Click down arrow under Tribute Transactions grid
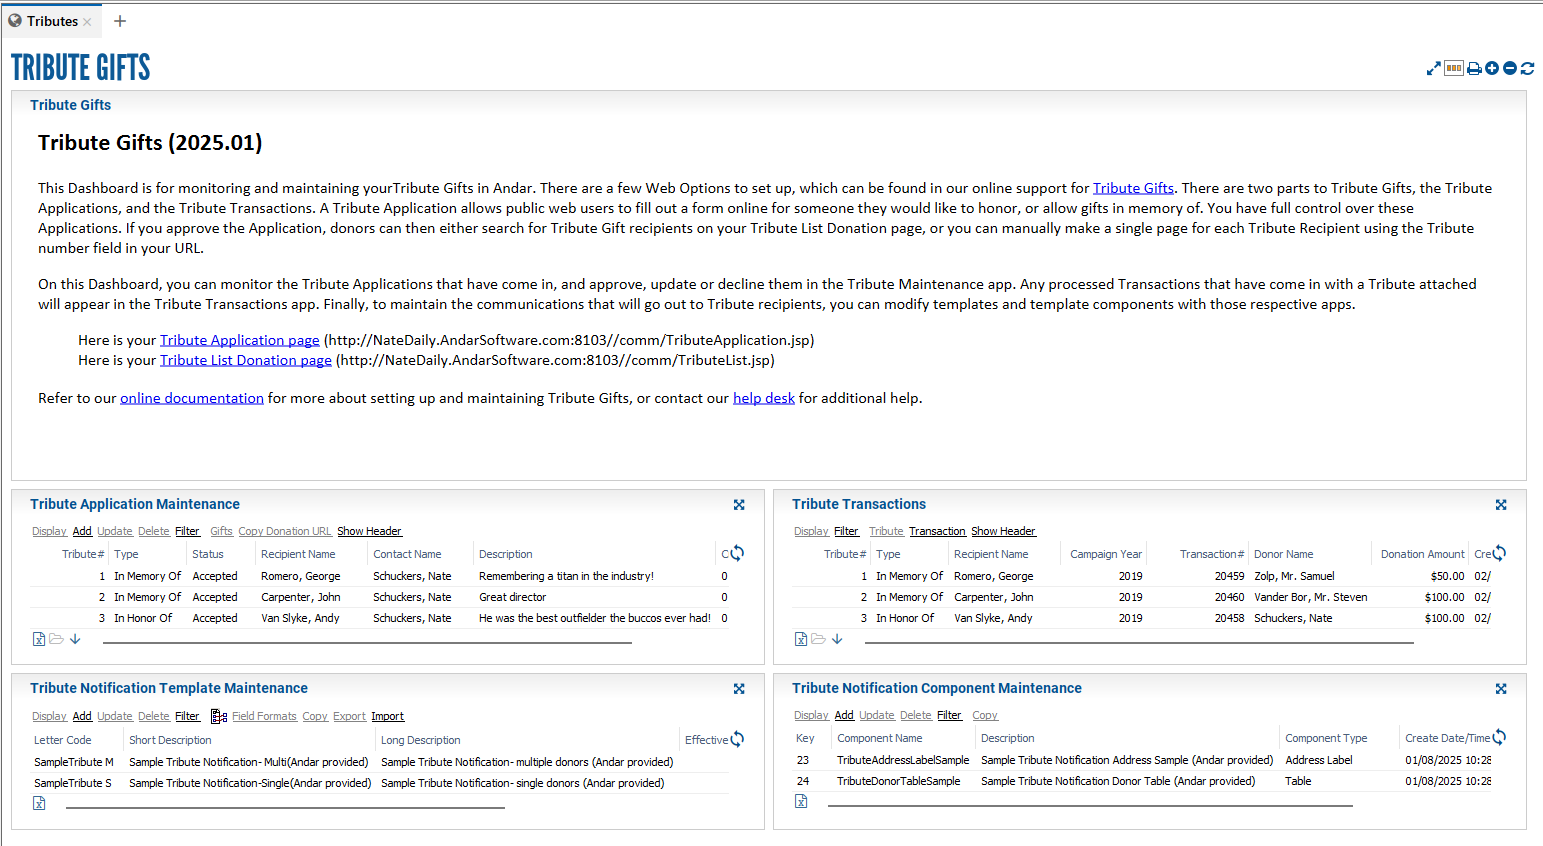The image size is (1543, 846). click(x=837, y=639)
